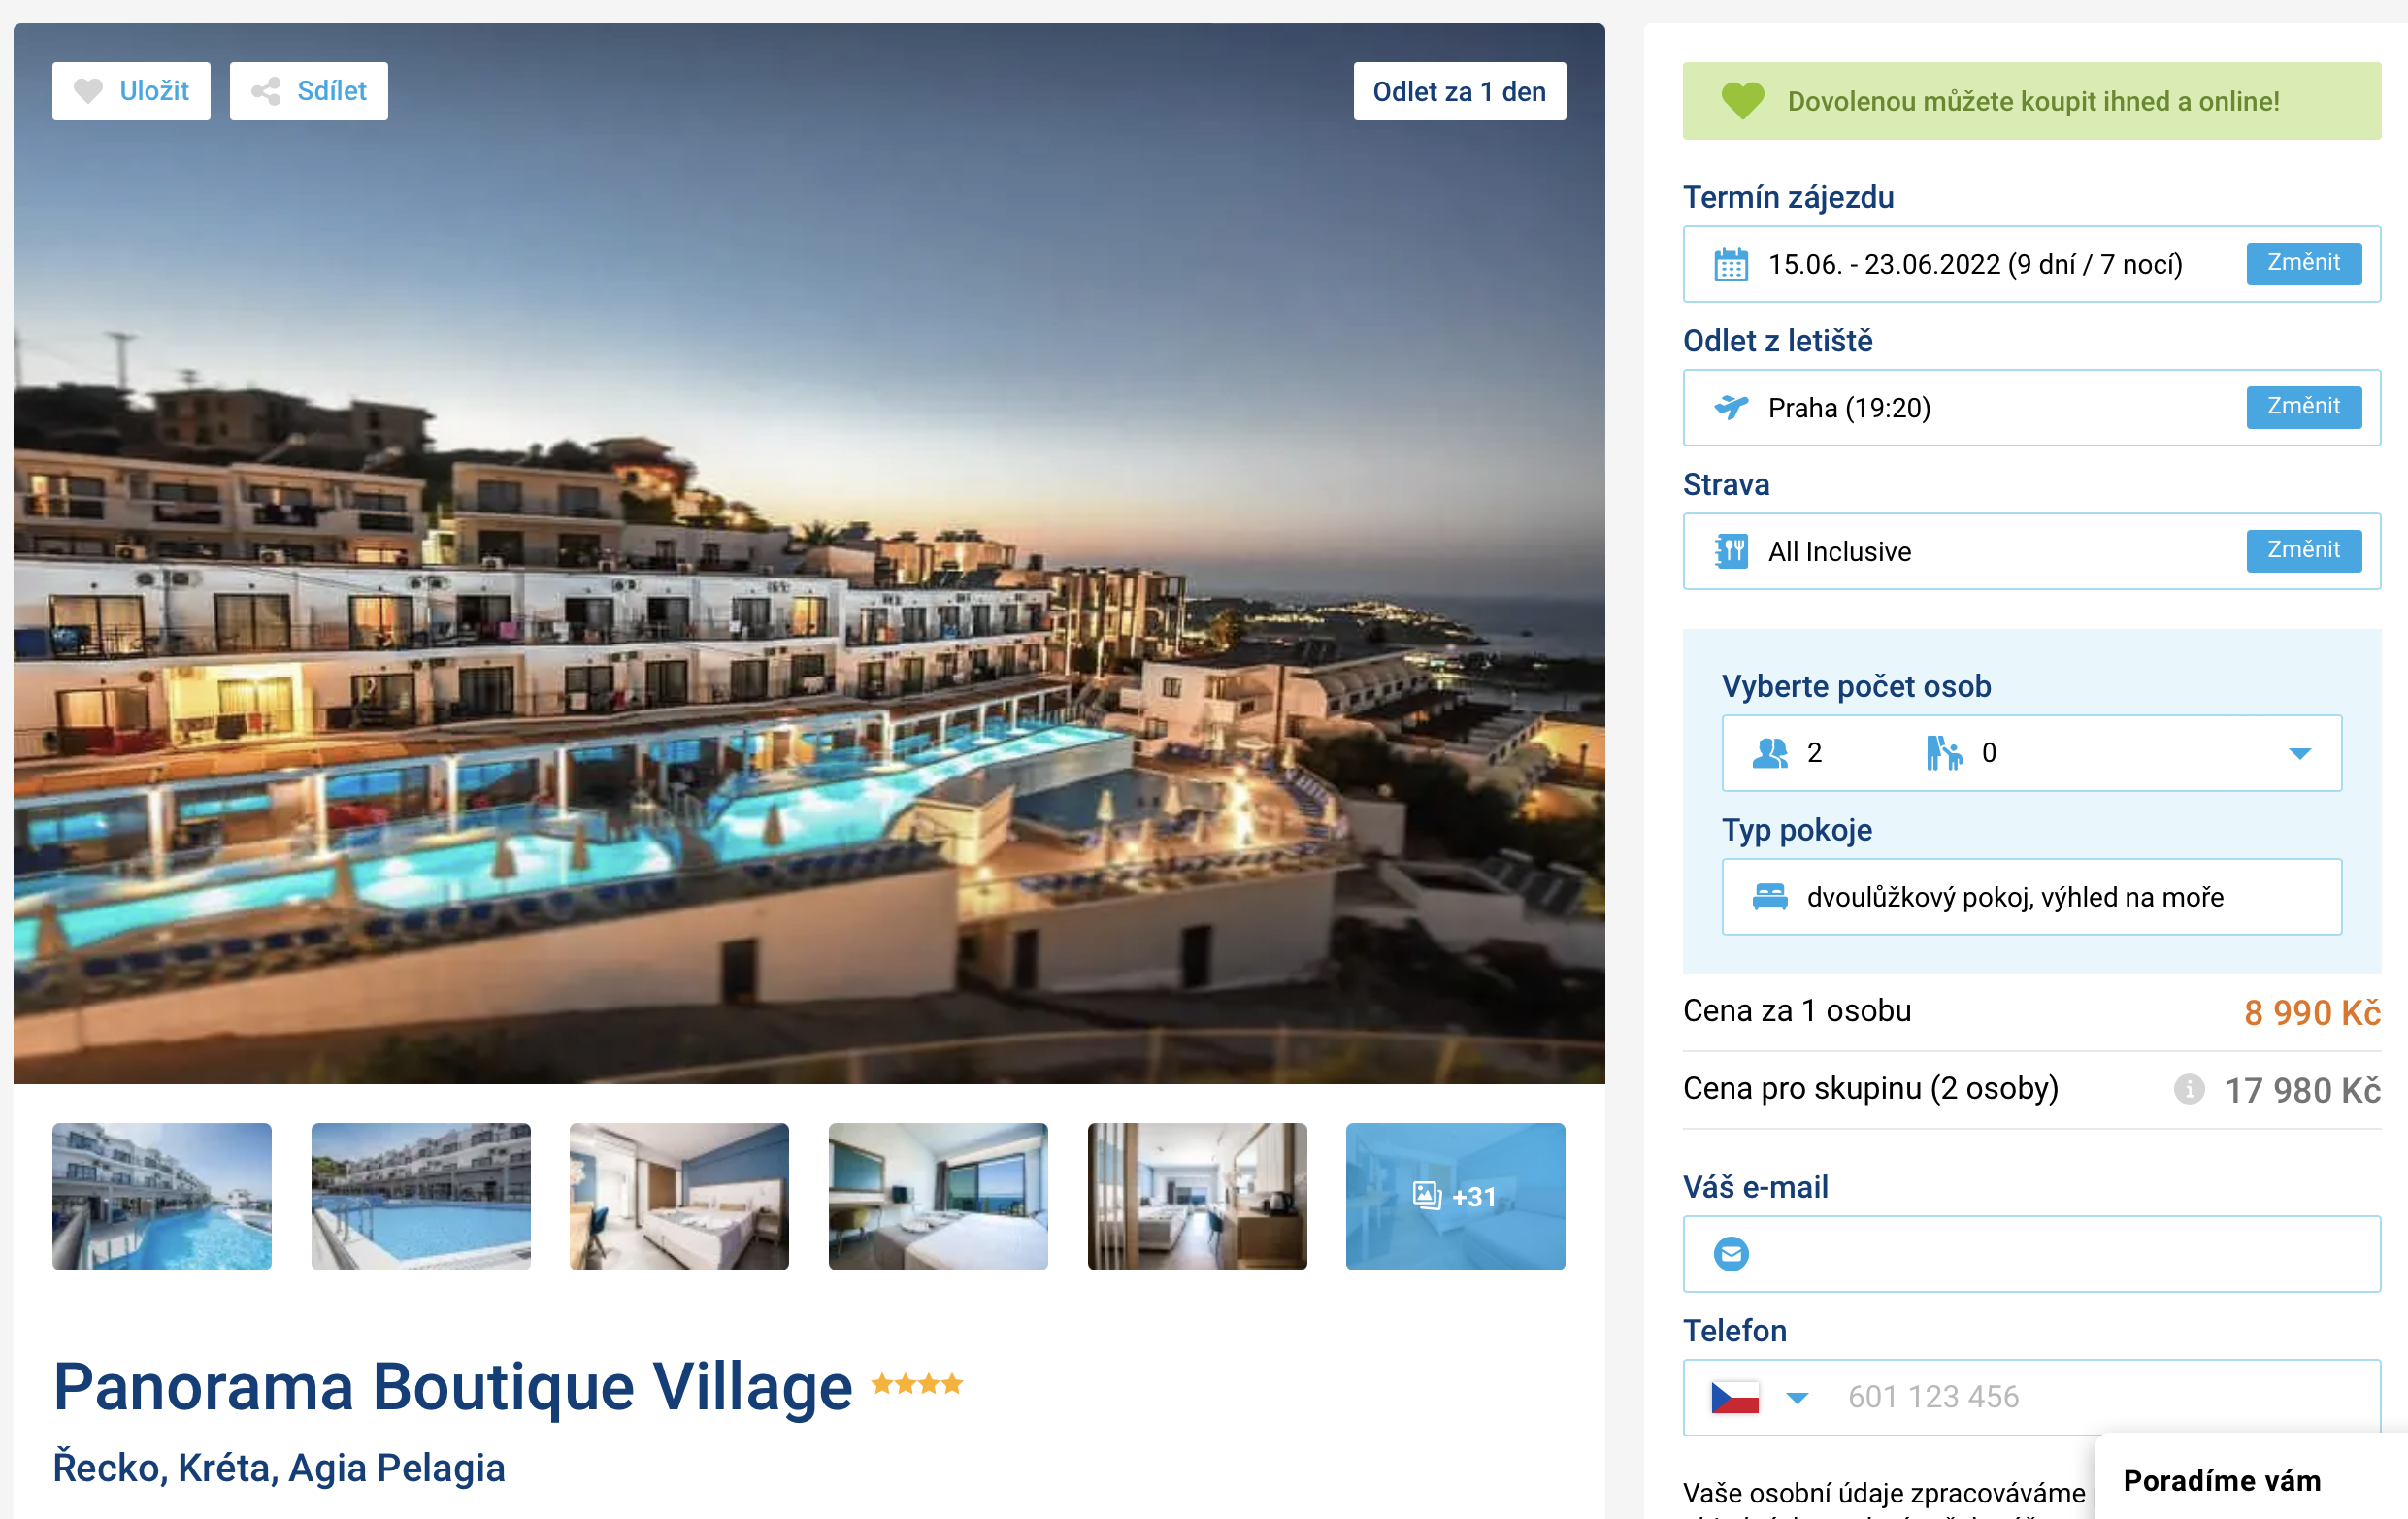Open room type dvoulůžkový pokoj selector
2408x1519 pixels.
(2031, 897)
